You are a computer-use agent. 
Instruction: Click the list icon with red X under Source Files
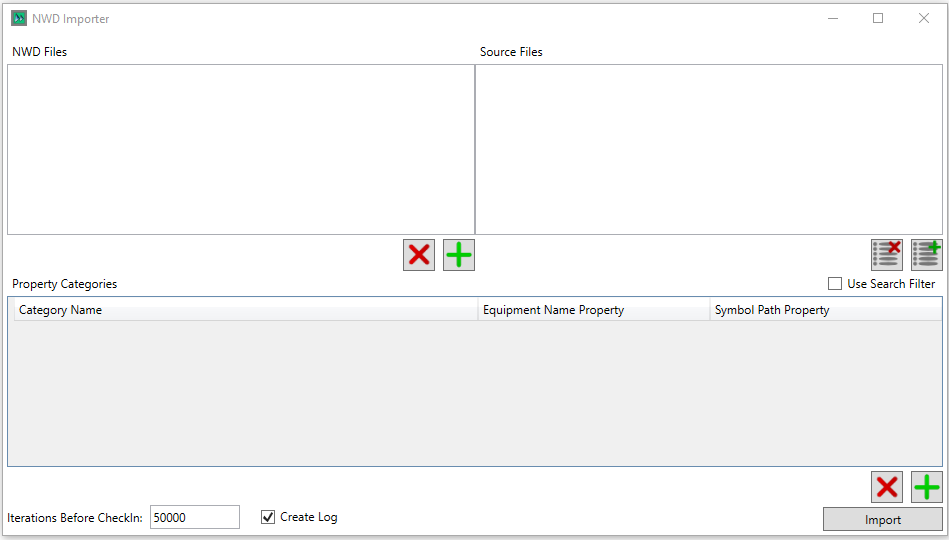[x=887, y=255]
